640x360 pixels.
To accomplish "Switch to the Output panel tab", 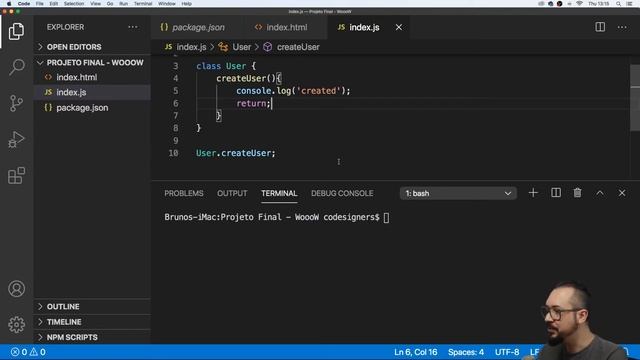I will [x=232, y=193].
